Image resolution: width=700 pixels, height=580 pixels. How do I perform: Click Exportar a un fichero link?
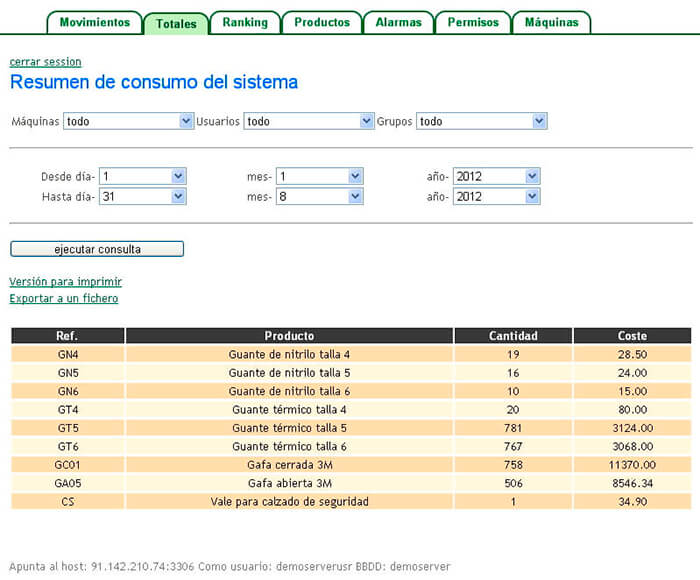(x=63, y=298)
